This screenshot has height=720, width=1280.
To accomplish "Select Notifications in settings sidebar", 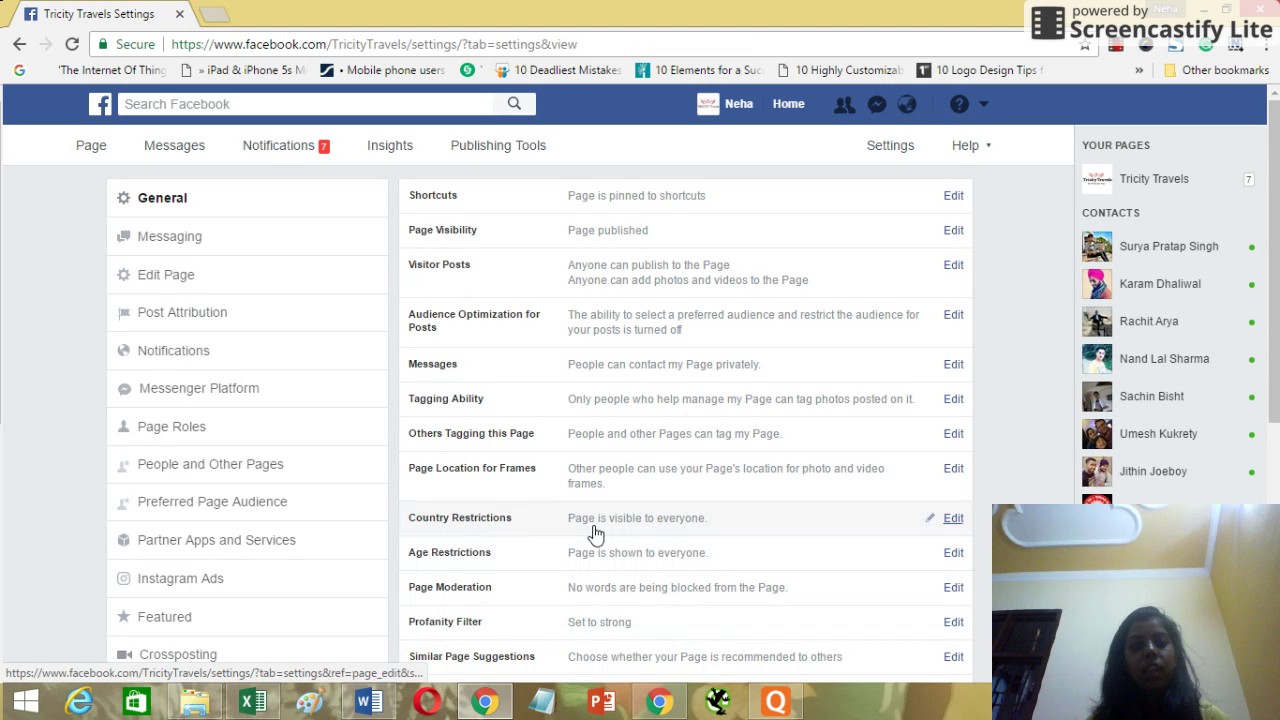I will pos(247,350).
